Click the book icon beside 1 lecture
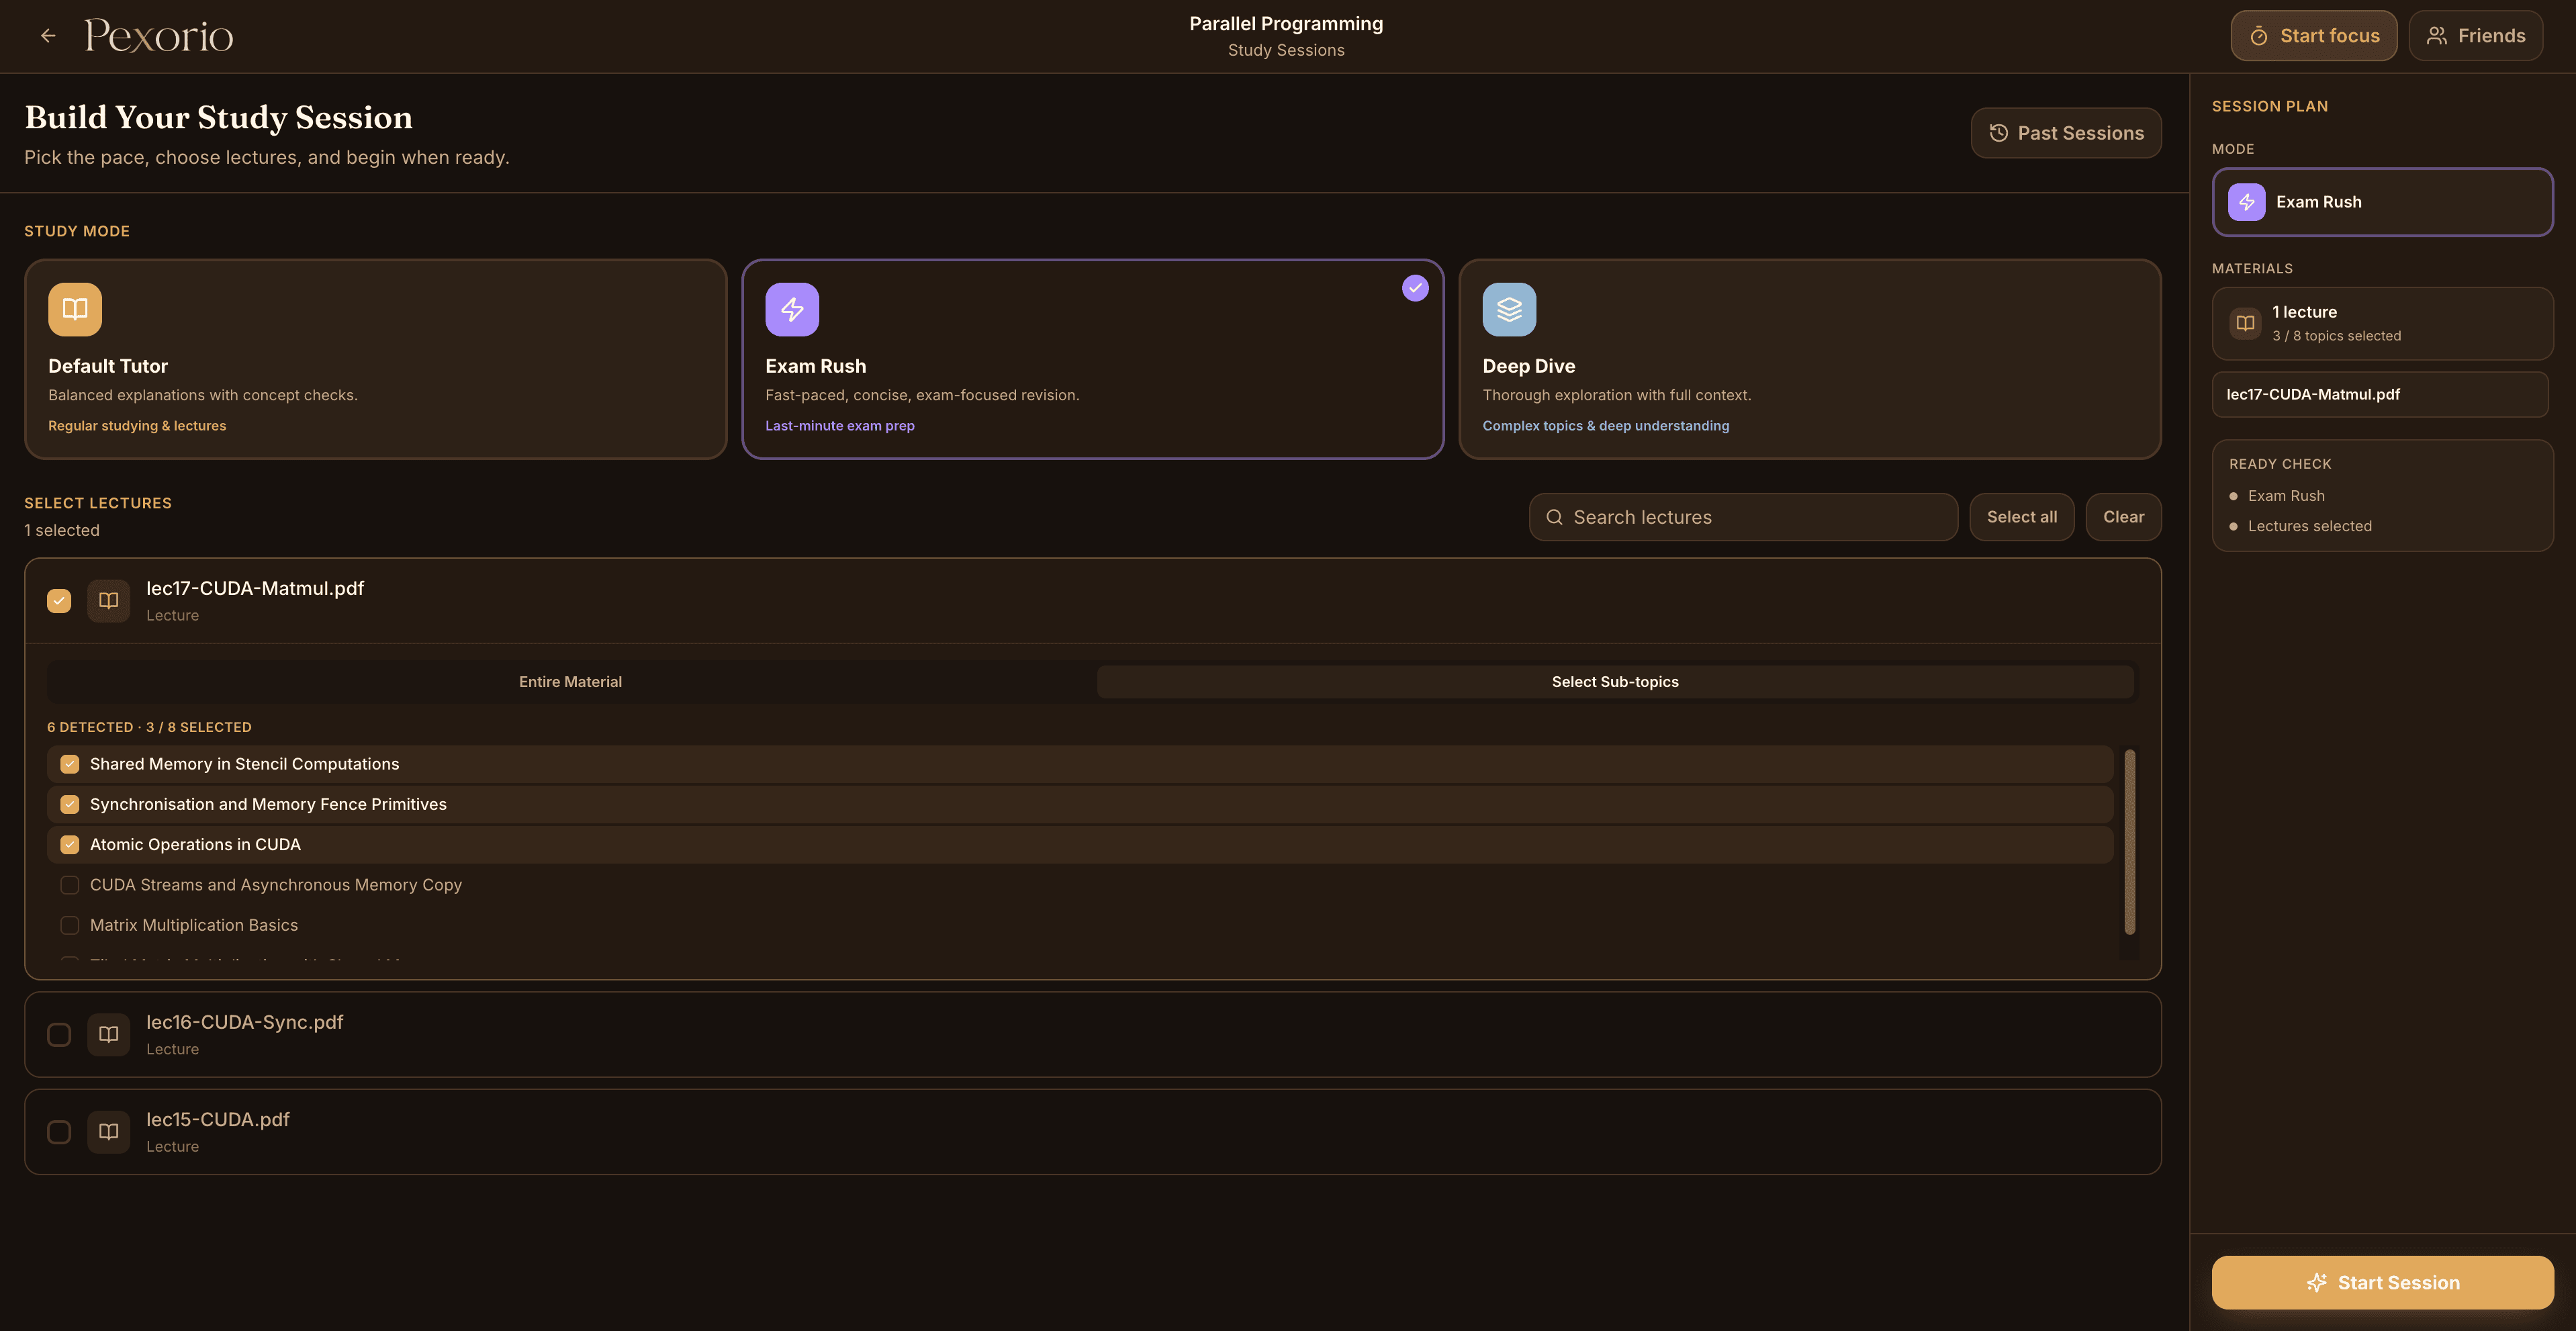This screenshot has width=2576, height=1331. pyautogui.click(x=2245, y=323)
